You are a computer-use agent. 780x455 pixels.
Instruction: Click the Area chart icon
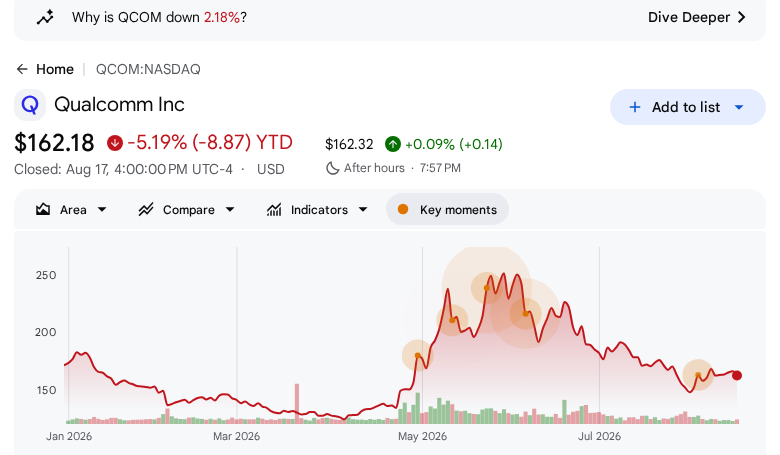coord(43,209)
